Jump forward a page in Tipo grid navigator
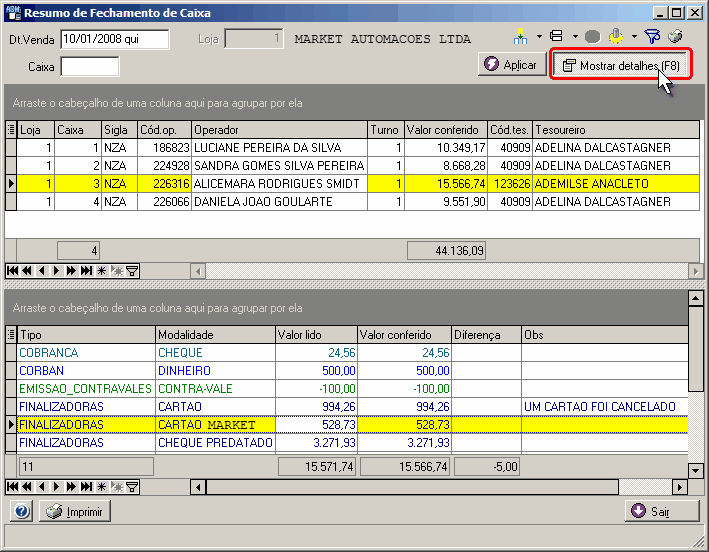709x552 pixels. coord(71,487)
